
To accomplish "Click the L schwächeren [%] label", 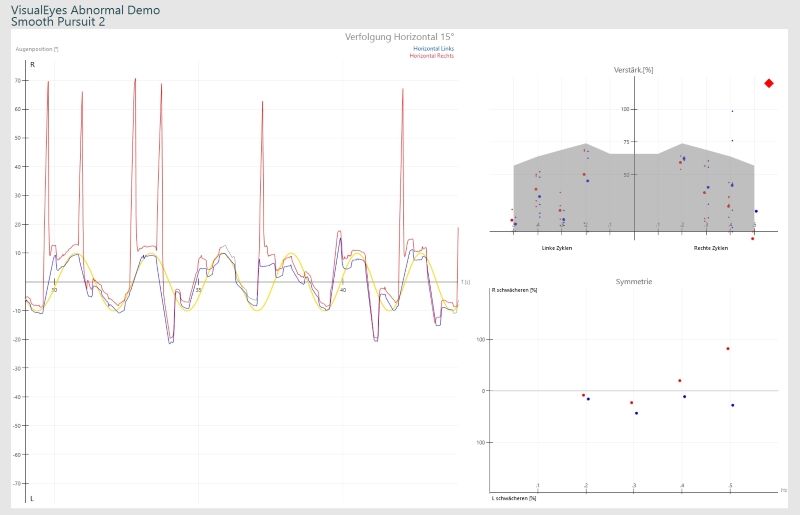I will 514,497.
